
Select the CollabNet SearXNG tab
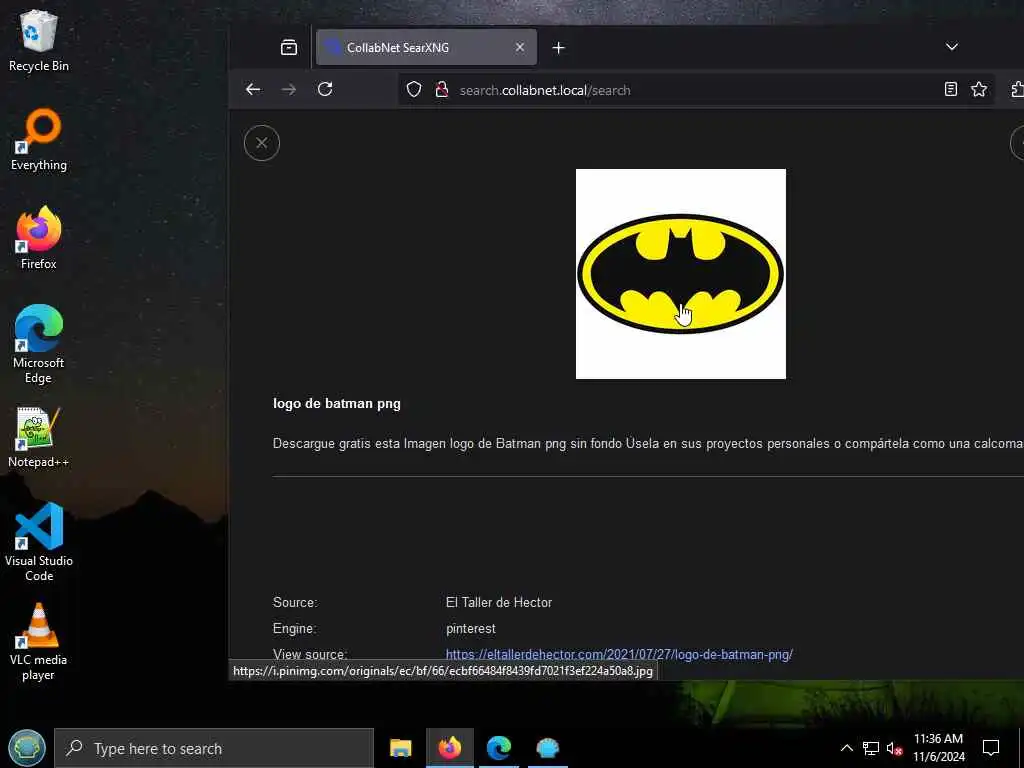[426, 47]
